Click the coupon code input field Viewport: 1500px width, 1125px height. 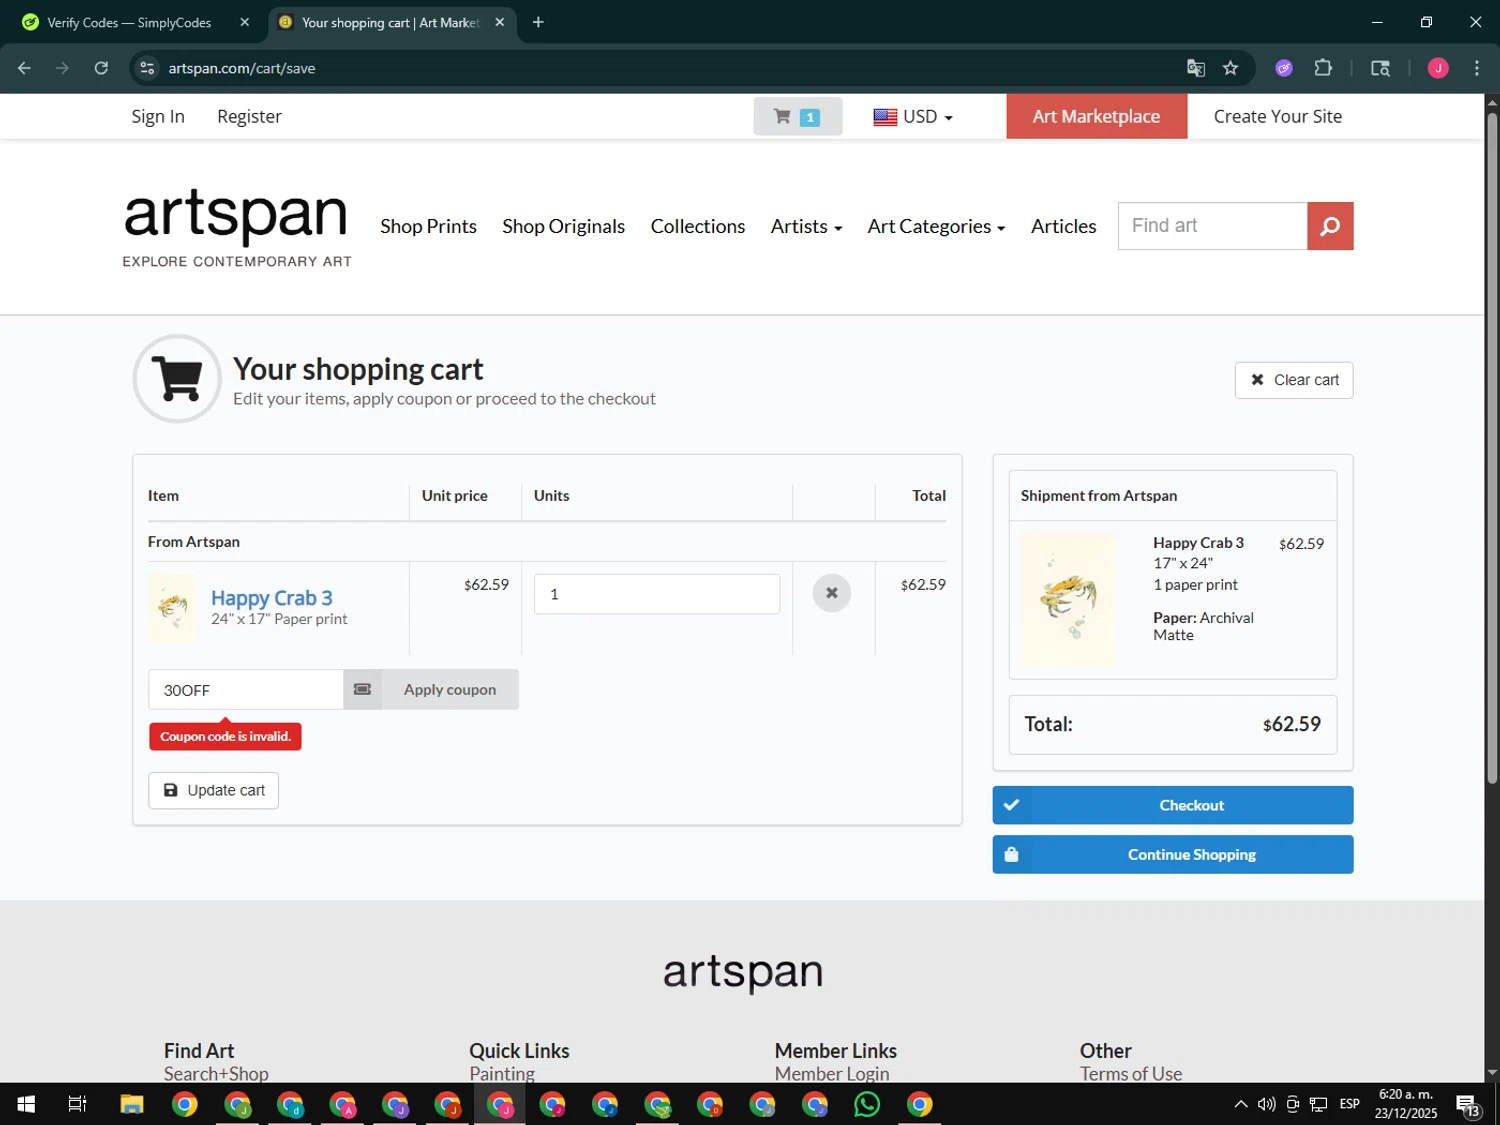point(246,689)
